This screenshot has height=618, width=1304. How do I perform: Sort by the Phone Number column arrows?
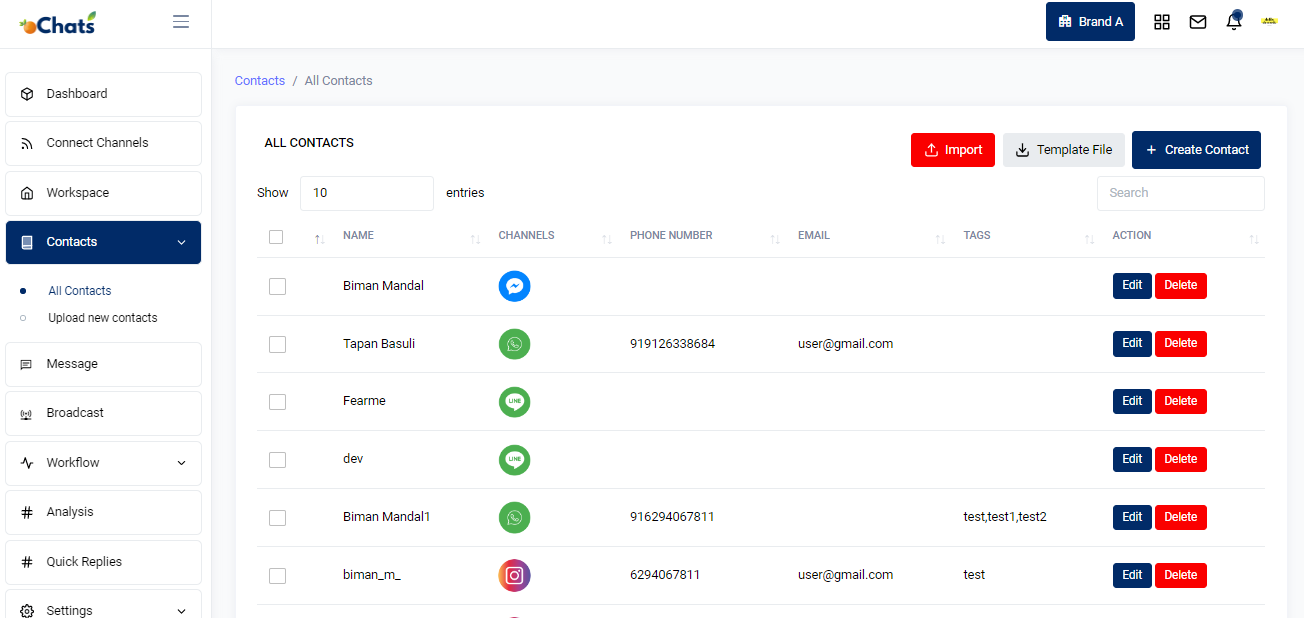[x=775, y=239]
